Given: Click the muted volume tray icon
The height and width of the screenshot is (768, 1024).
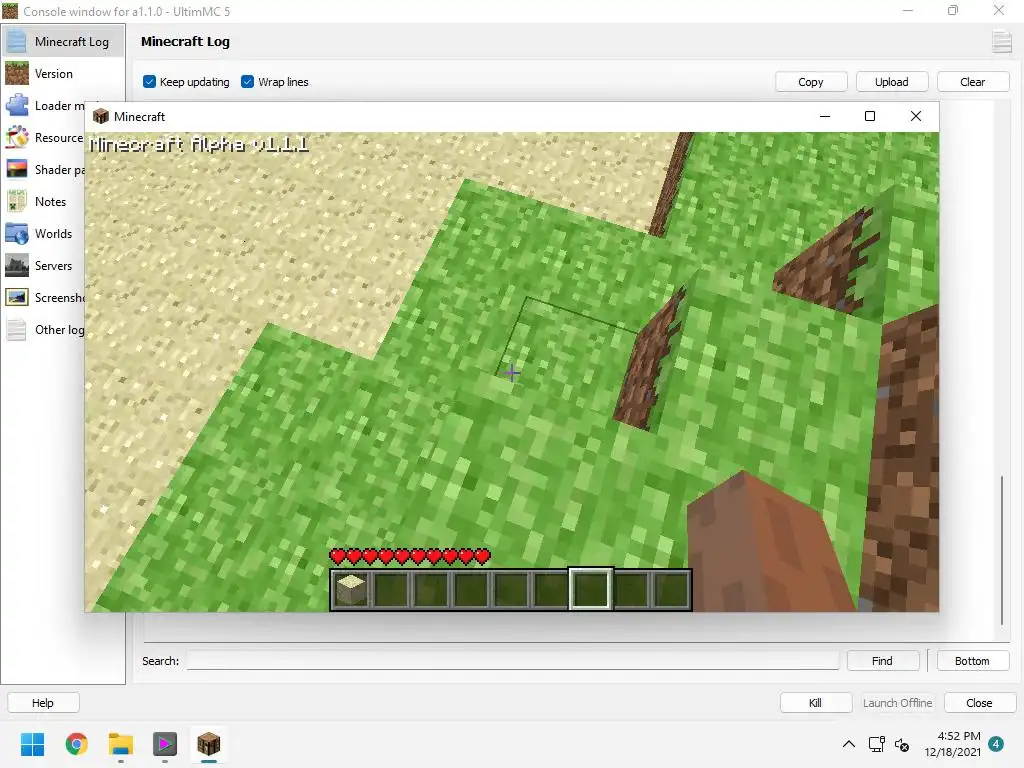Looking at the screenshot, I should pyautogui.click(x=902, y=744).
